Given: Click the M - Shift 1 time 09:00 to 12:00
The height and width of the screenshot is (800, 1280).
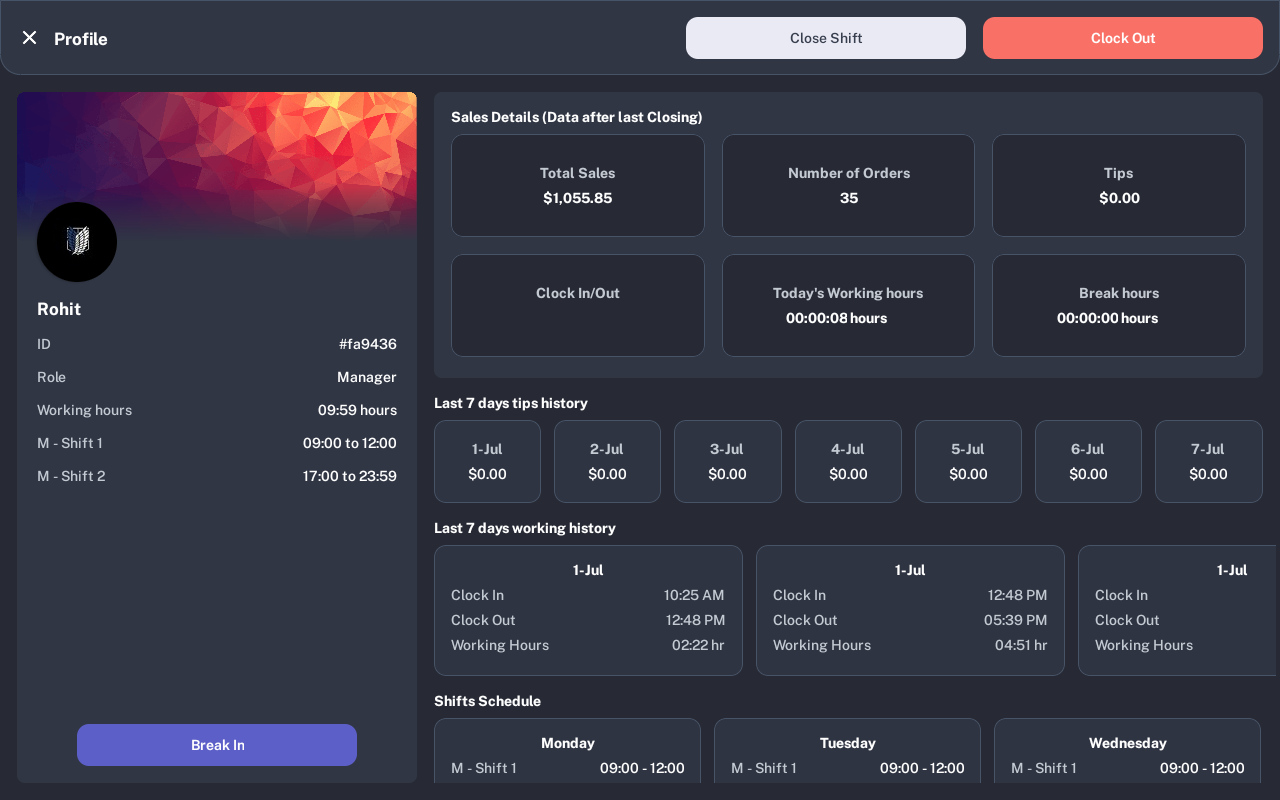Looking at the screenshot, I should point(350,443).
